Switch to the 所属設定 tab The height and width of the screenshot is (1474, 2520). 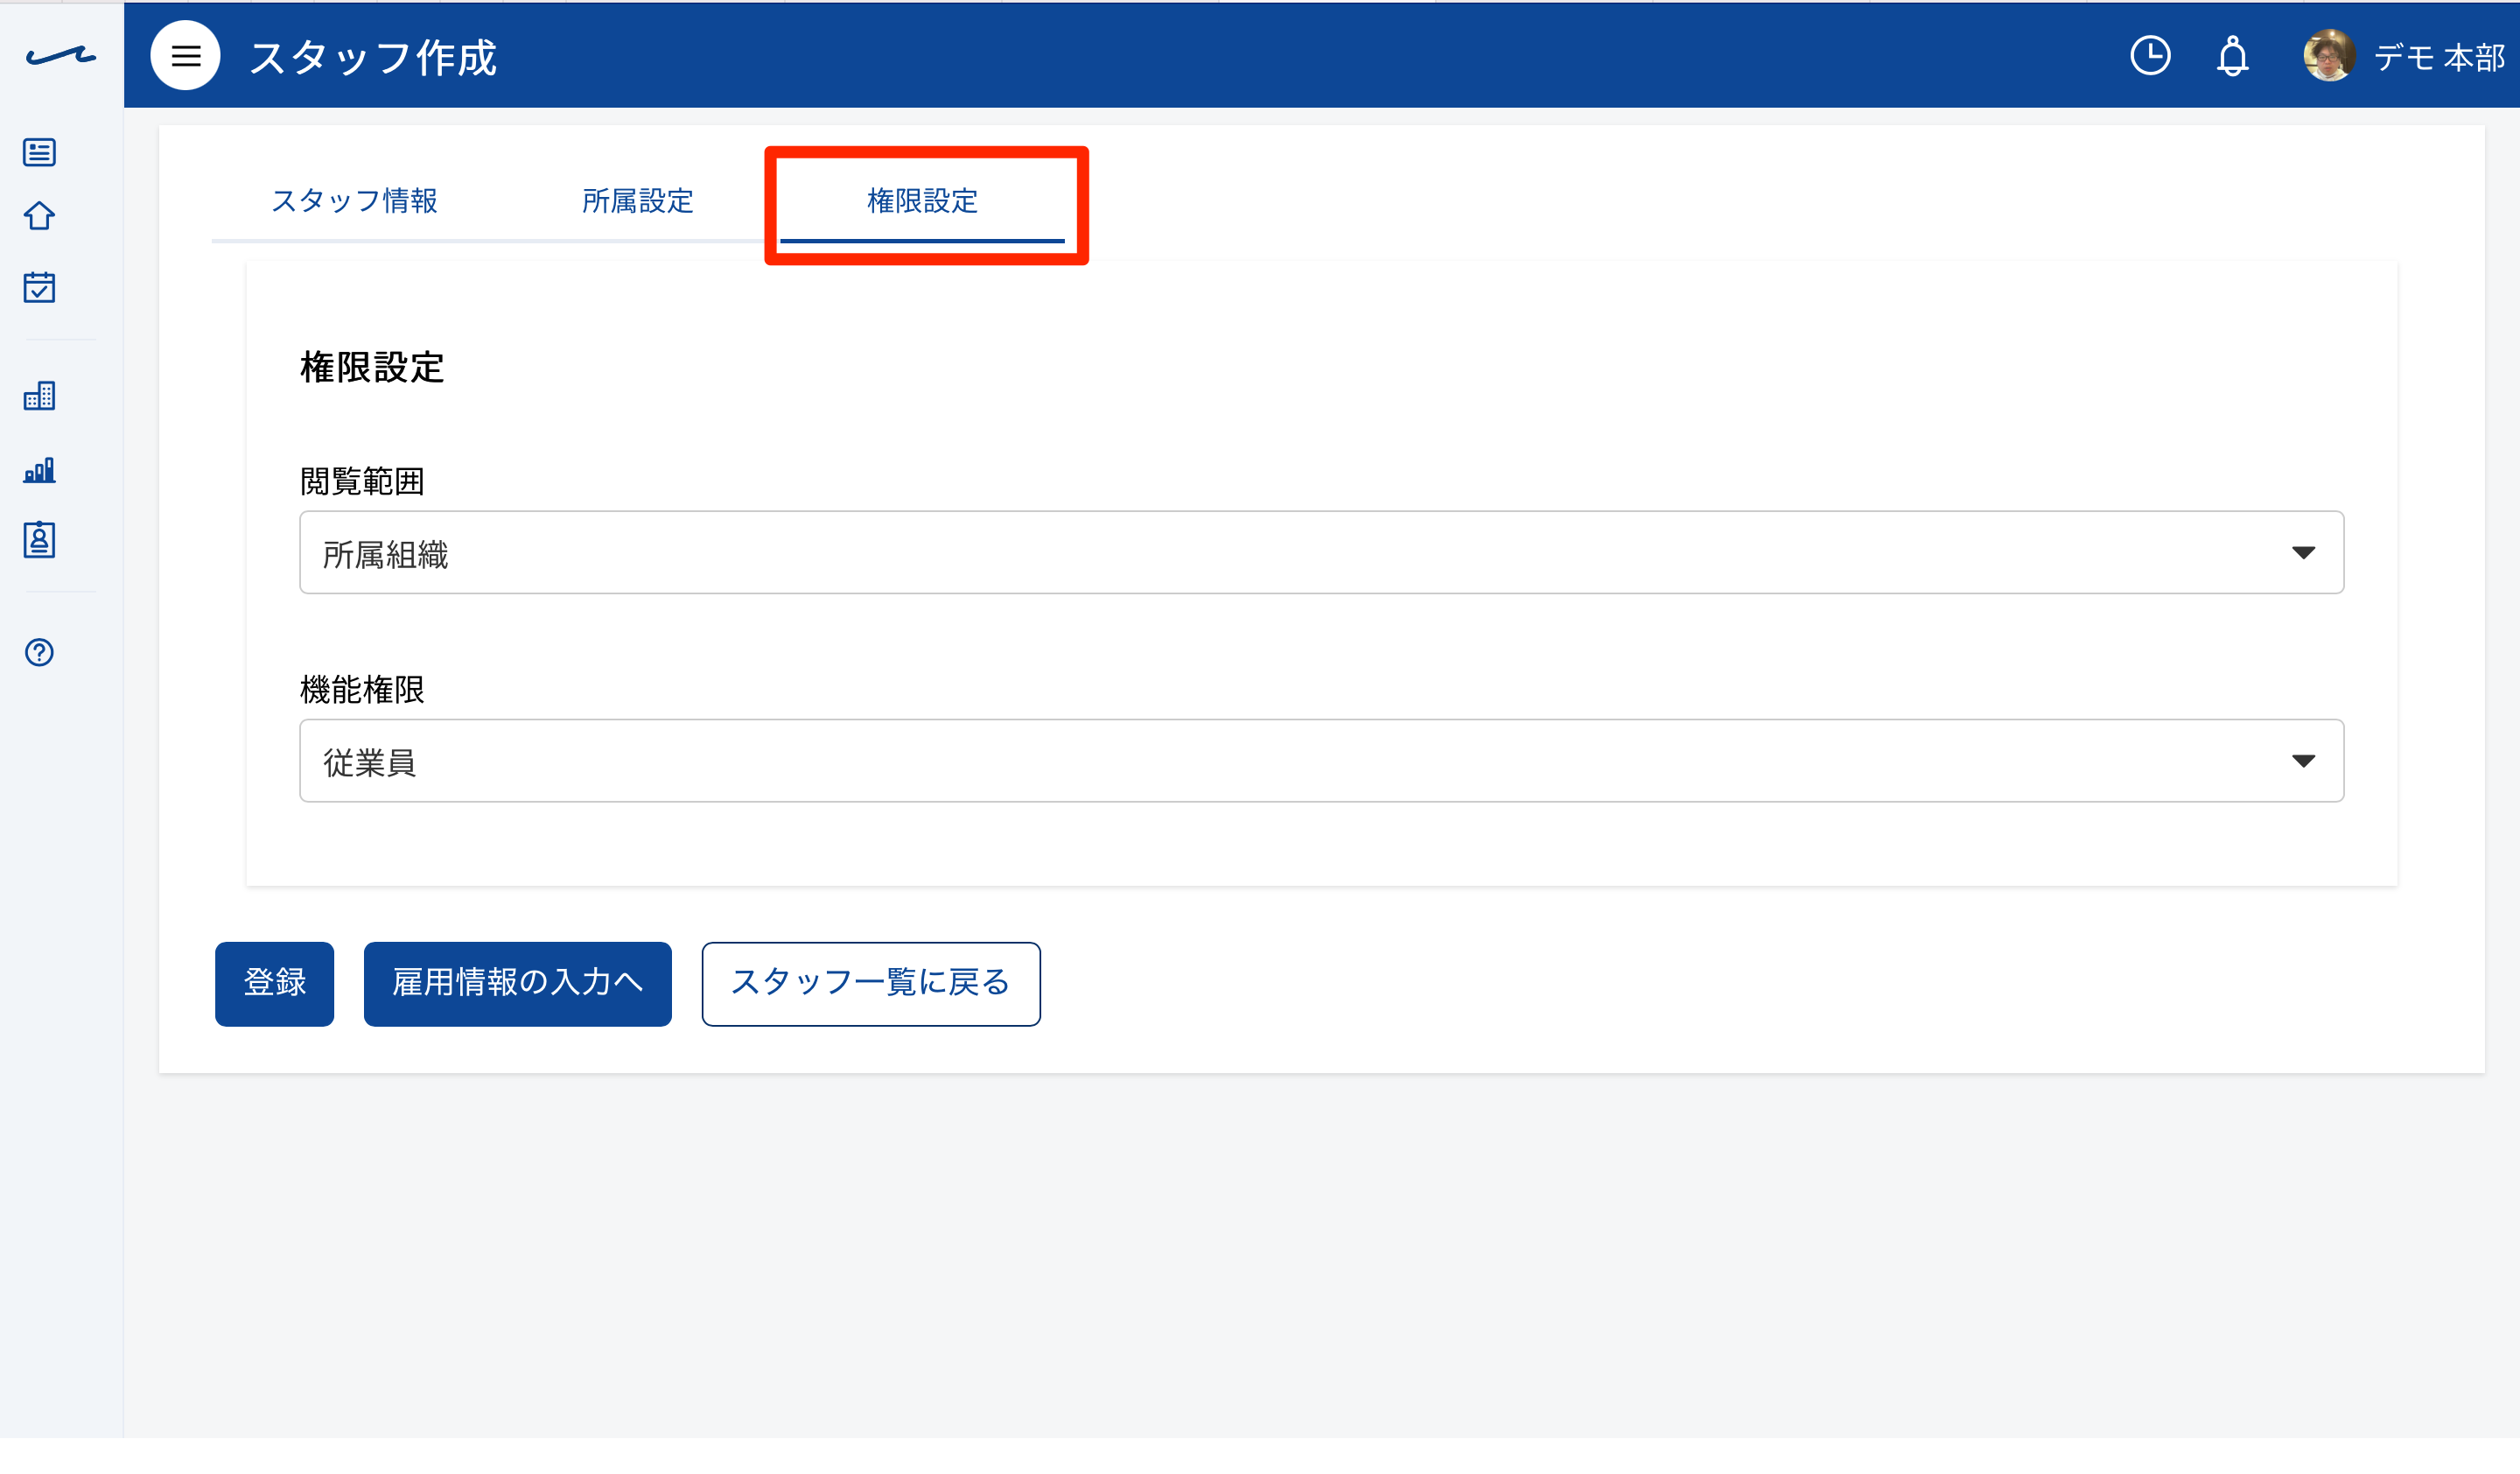tap(638, 201)
